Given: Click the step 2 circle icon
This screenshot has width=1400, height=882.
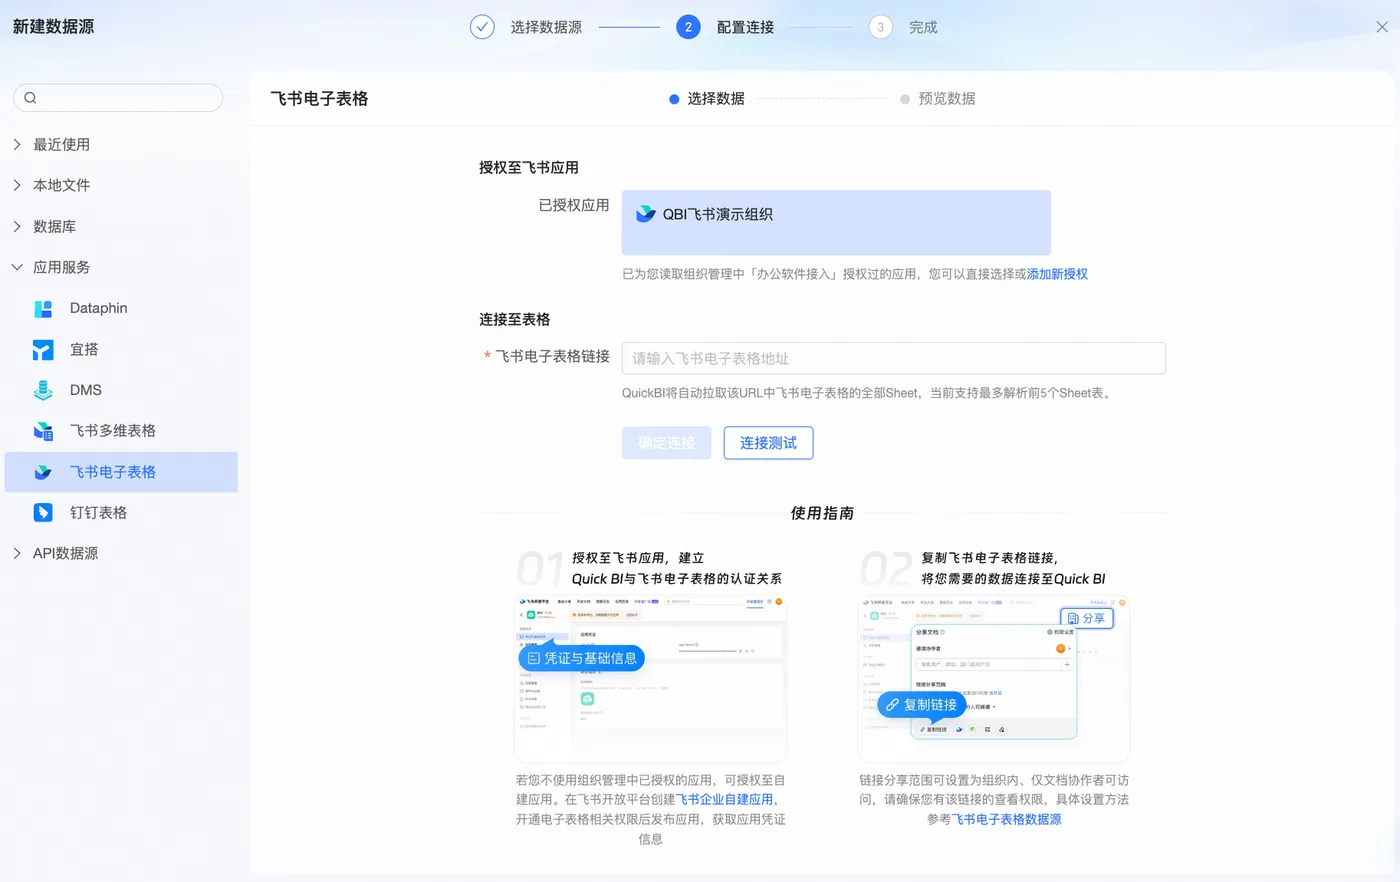Looking at the screenshot, I should (x=688, y=27).
